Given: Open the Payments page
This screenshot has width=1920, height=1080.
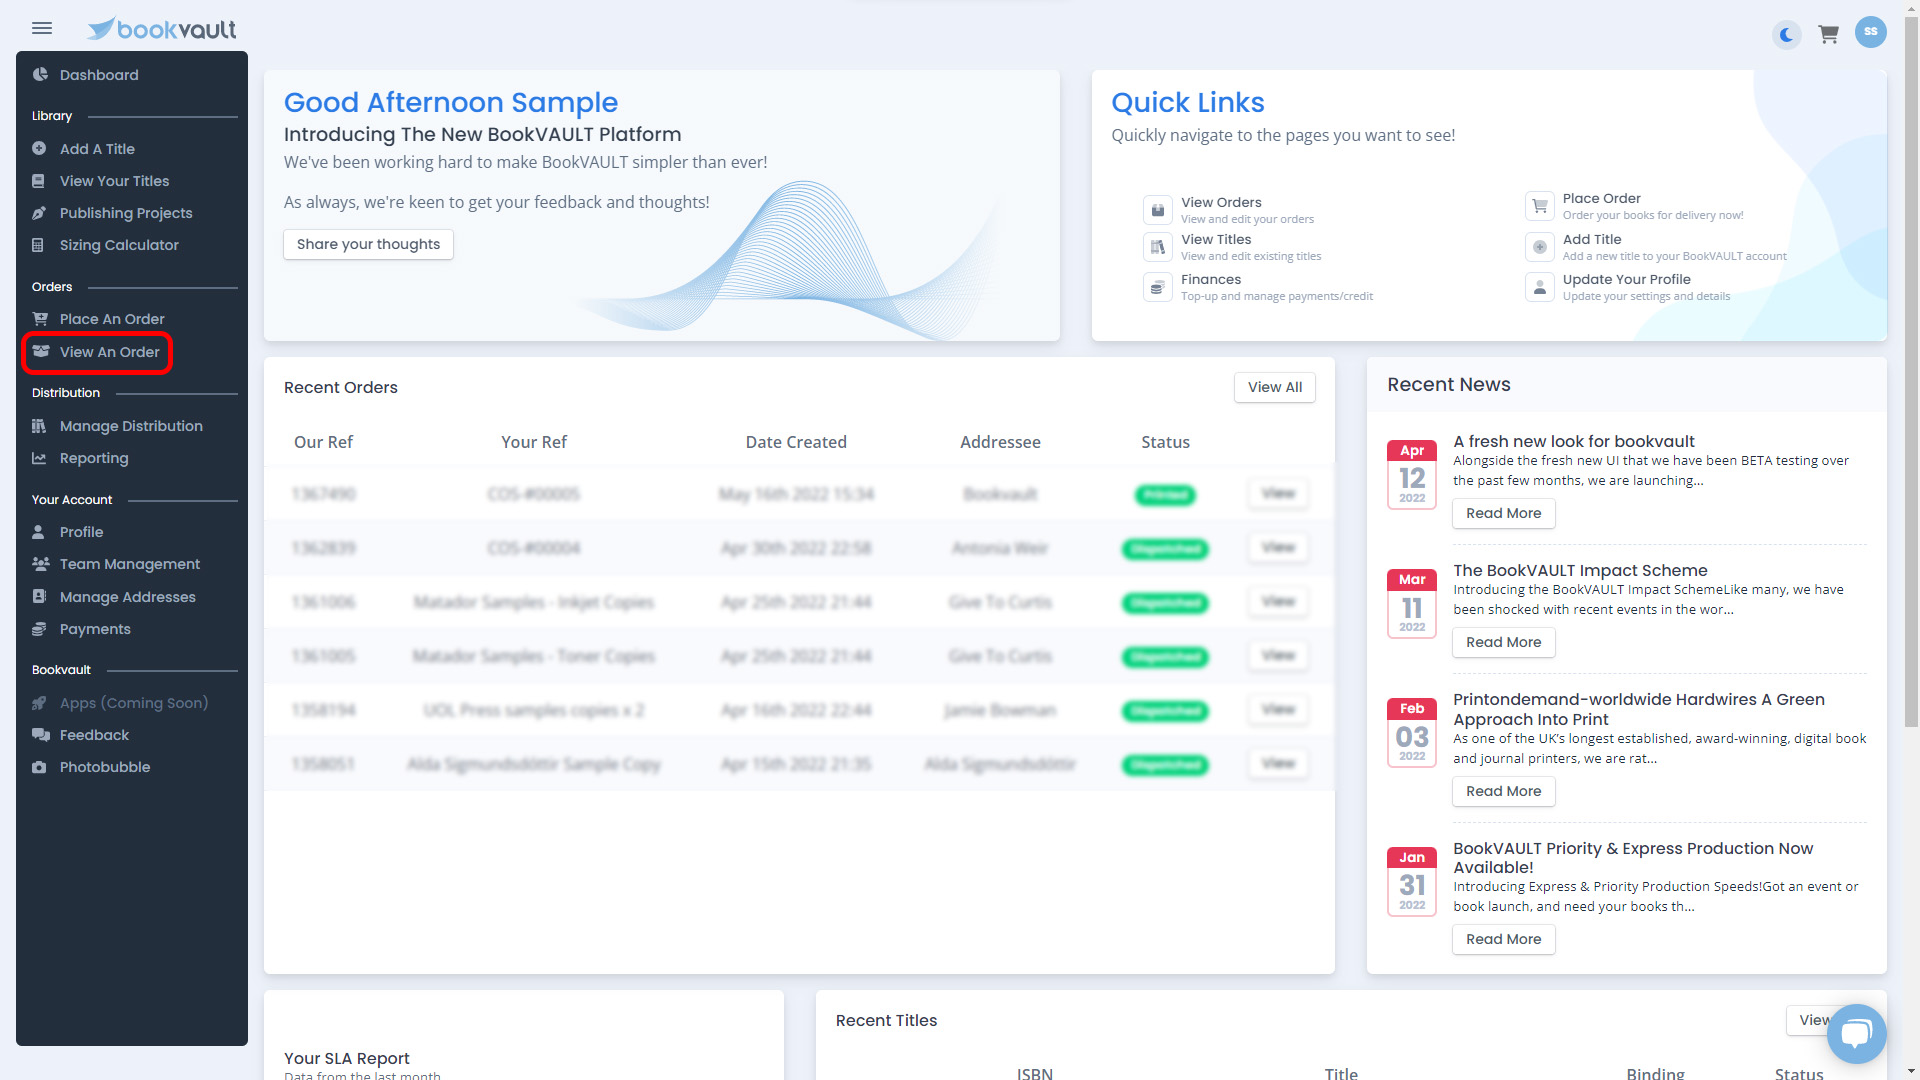Looking at the screenshot, I should pyautogui.click(x=94, y=629).
